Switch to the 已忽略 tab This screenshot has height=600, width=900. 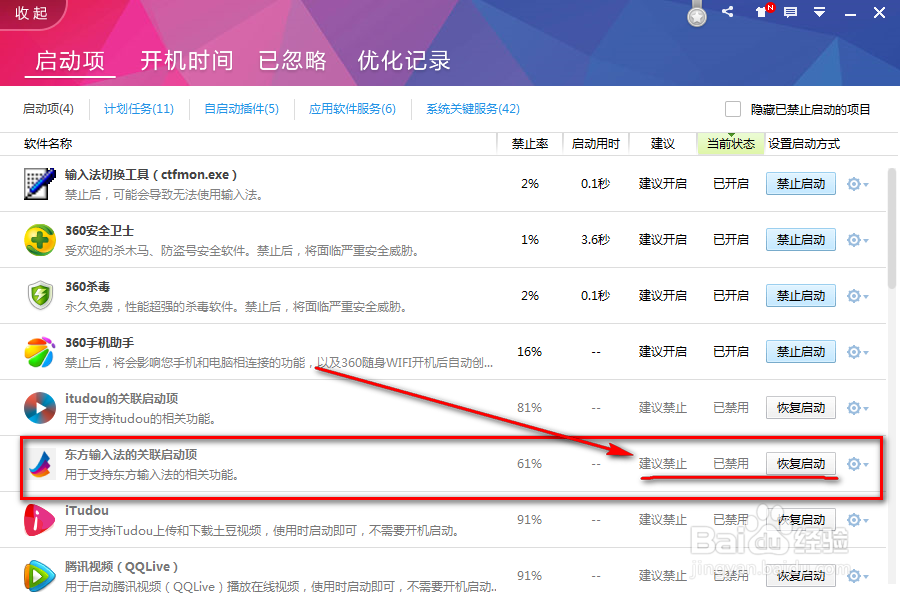pos(292,60)
